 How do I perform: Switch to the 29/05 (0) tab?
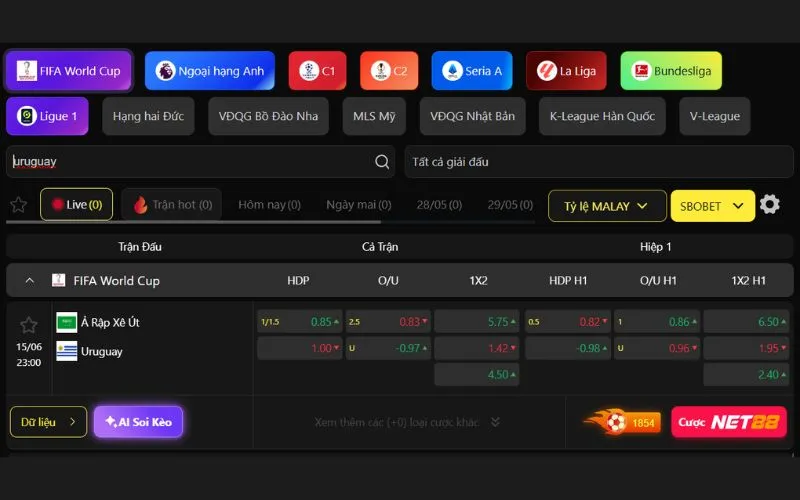tap(510, 205)
